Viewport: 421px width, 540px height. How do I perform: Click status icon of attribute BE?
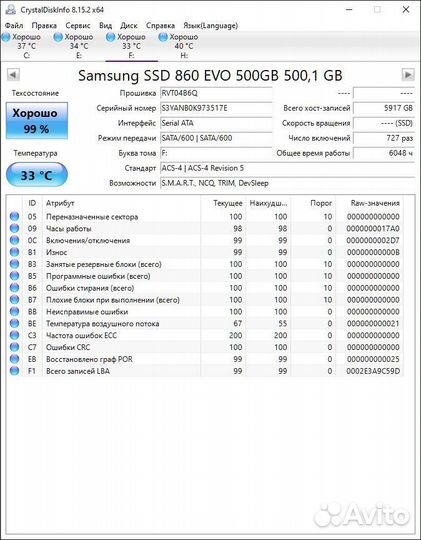click(14, 324)
